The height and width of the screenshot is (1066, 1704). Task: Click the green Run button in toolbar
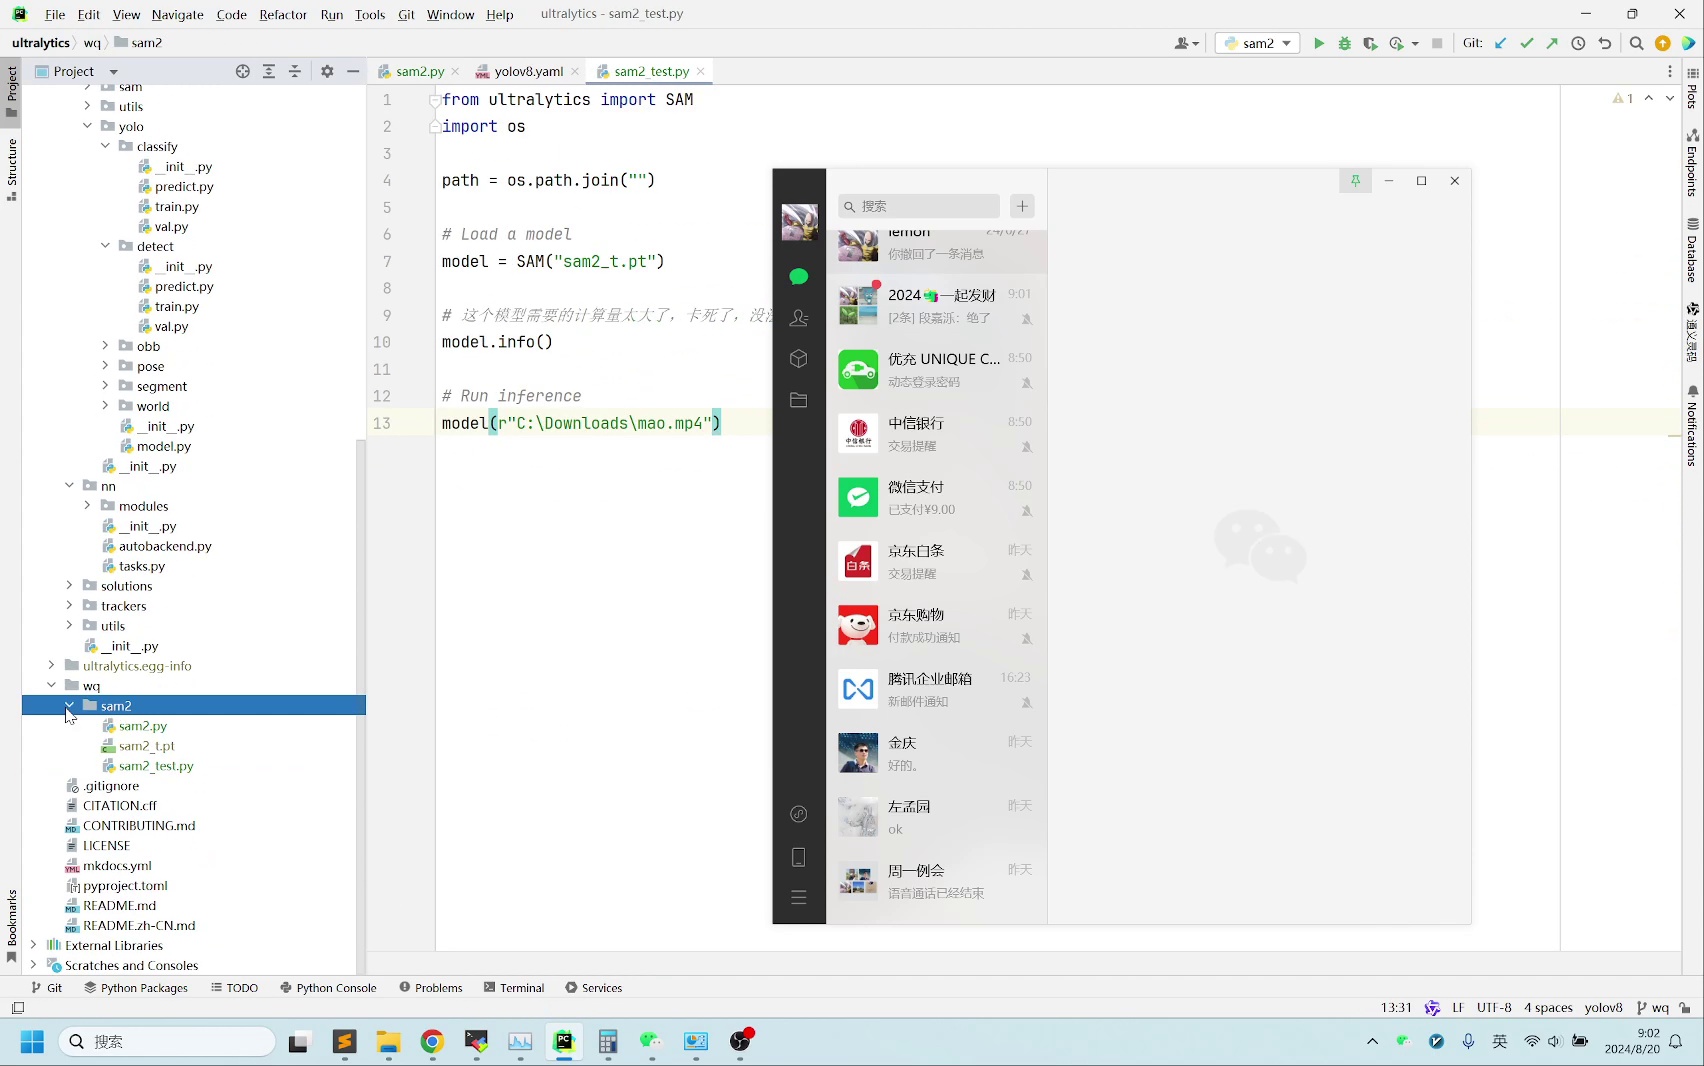point(1319,43)
